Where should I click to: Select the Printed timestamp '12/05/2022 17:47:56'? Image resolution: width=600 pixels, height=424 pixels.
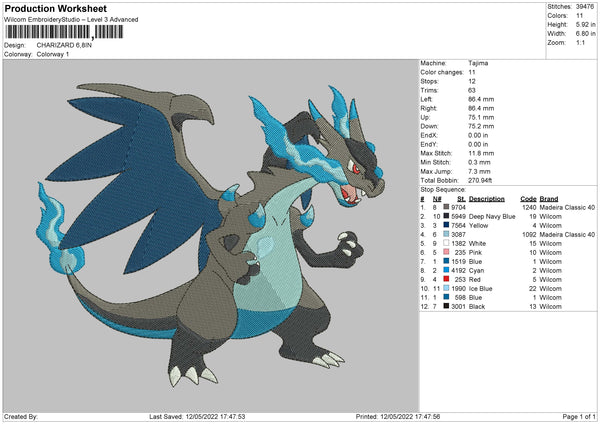[410, 417]
